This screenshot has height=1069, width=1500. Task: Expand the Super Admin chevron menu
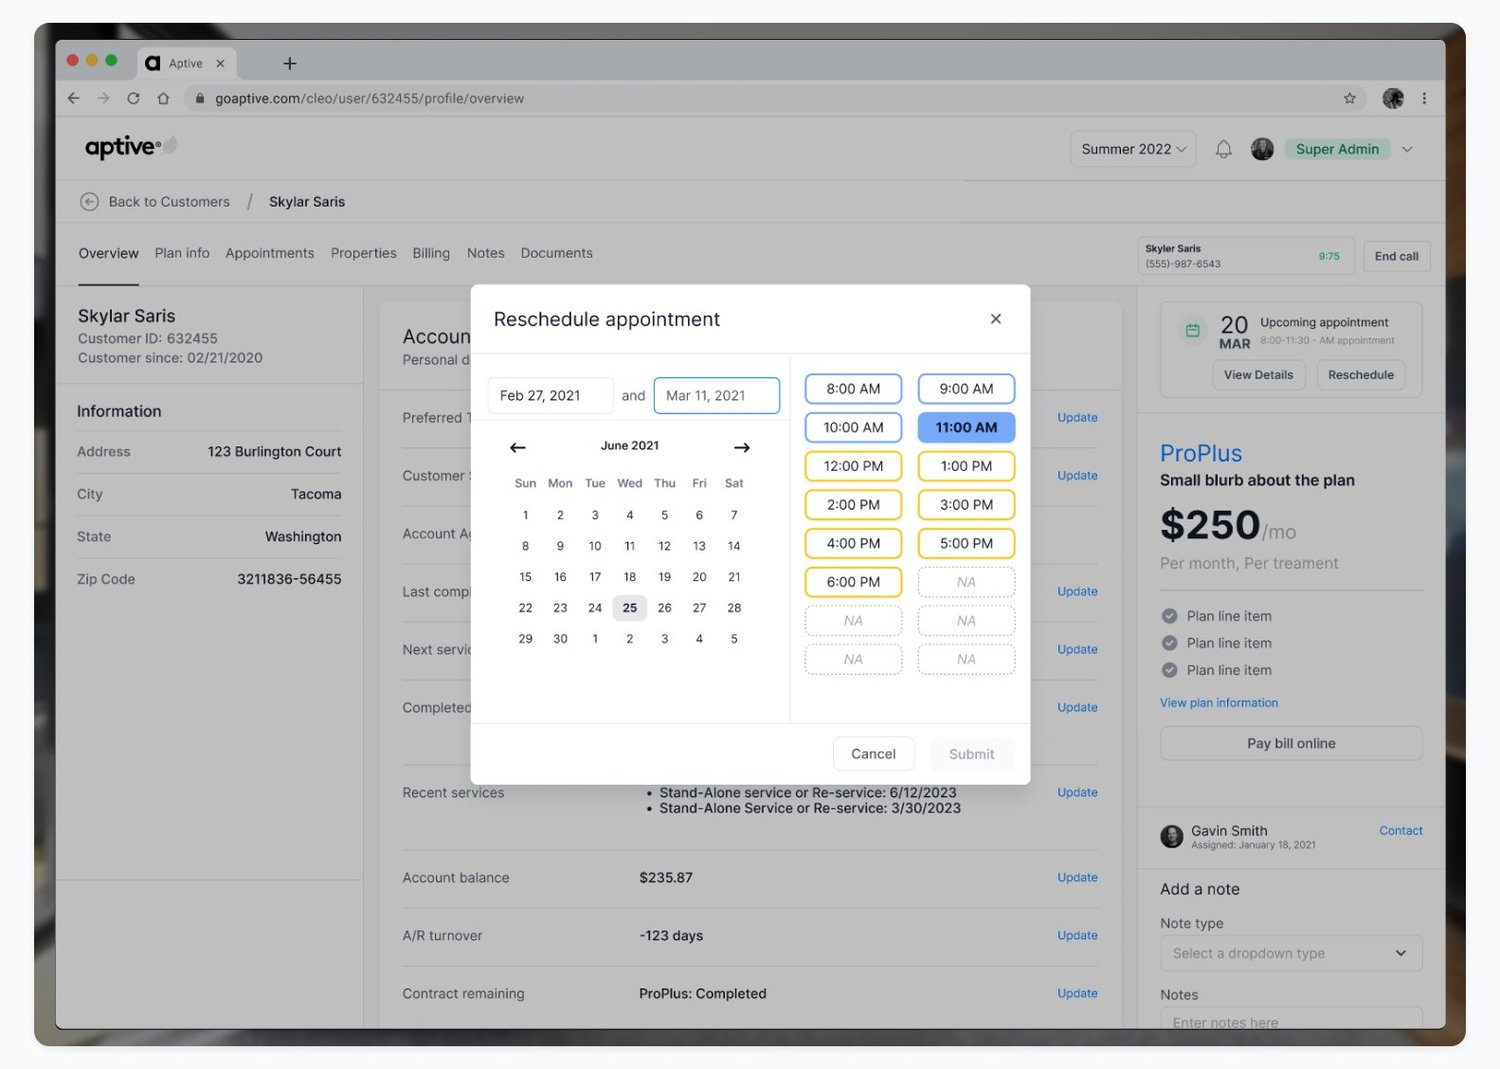point(1407,149)
